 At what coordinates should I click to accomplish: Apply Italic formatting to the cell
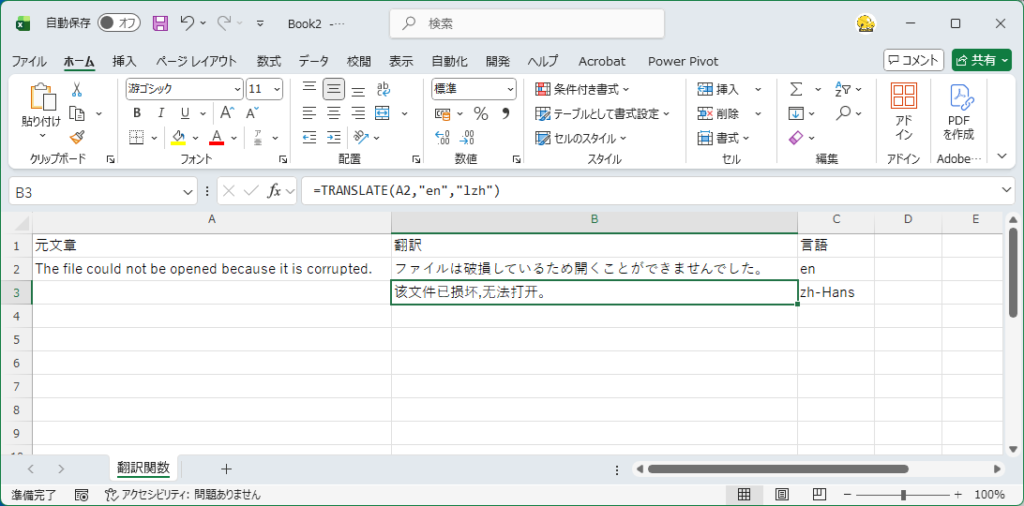click(x=160, y=113)
